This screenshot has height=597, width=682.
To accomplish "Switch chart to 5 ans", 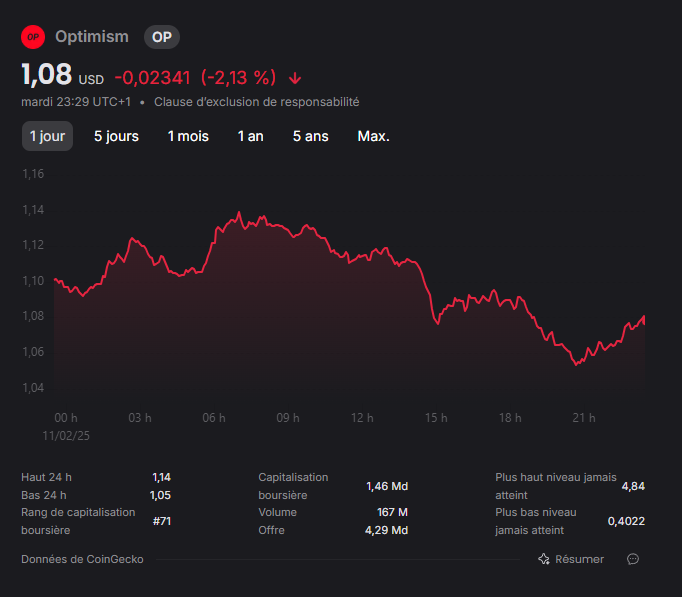I will coord(311,136).
